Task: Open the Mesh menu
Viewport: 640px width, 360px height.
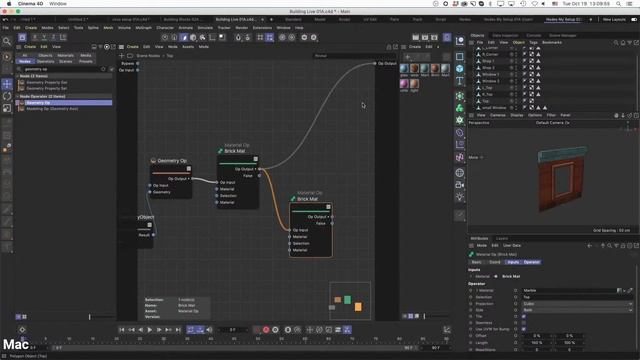Action: click(x=108, y=28)
